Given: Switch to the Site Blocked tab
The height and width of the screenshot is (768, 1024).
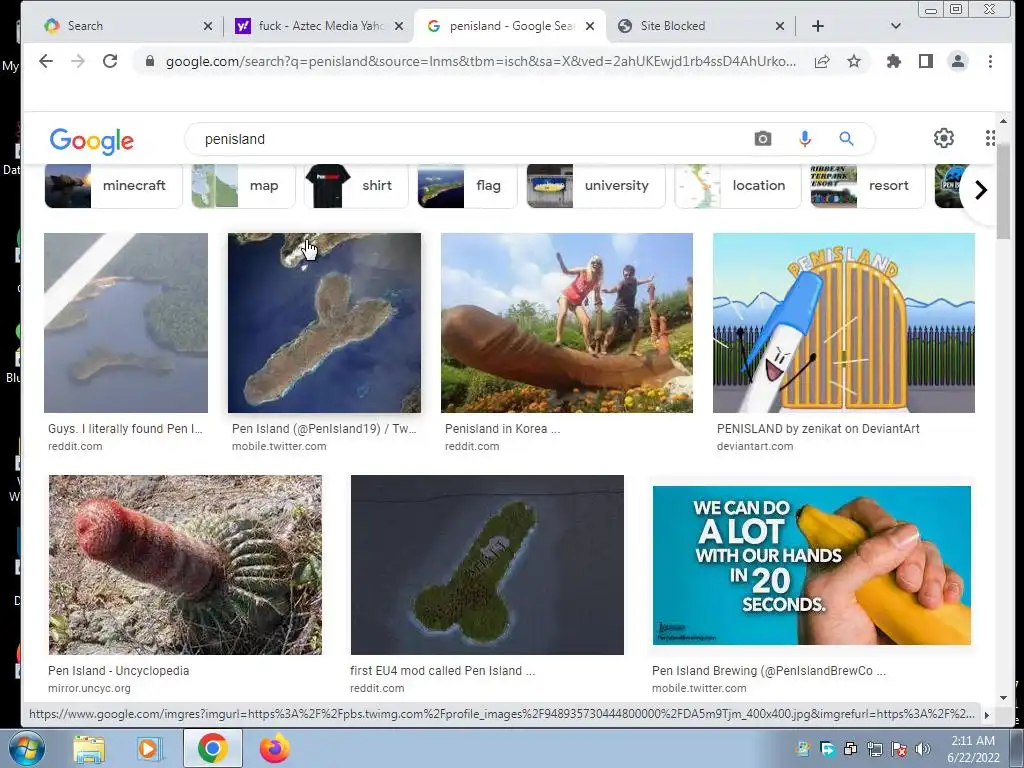Looking at the screenshot, I should 700,26.
